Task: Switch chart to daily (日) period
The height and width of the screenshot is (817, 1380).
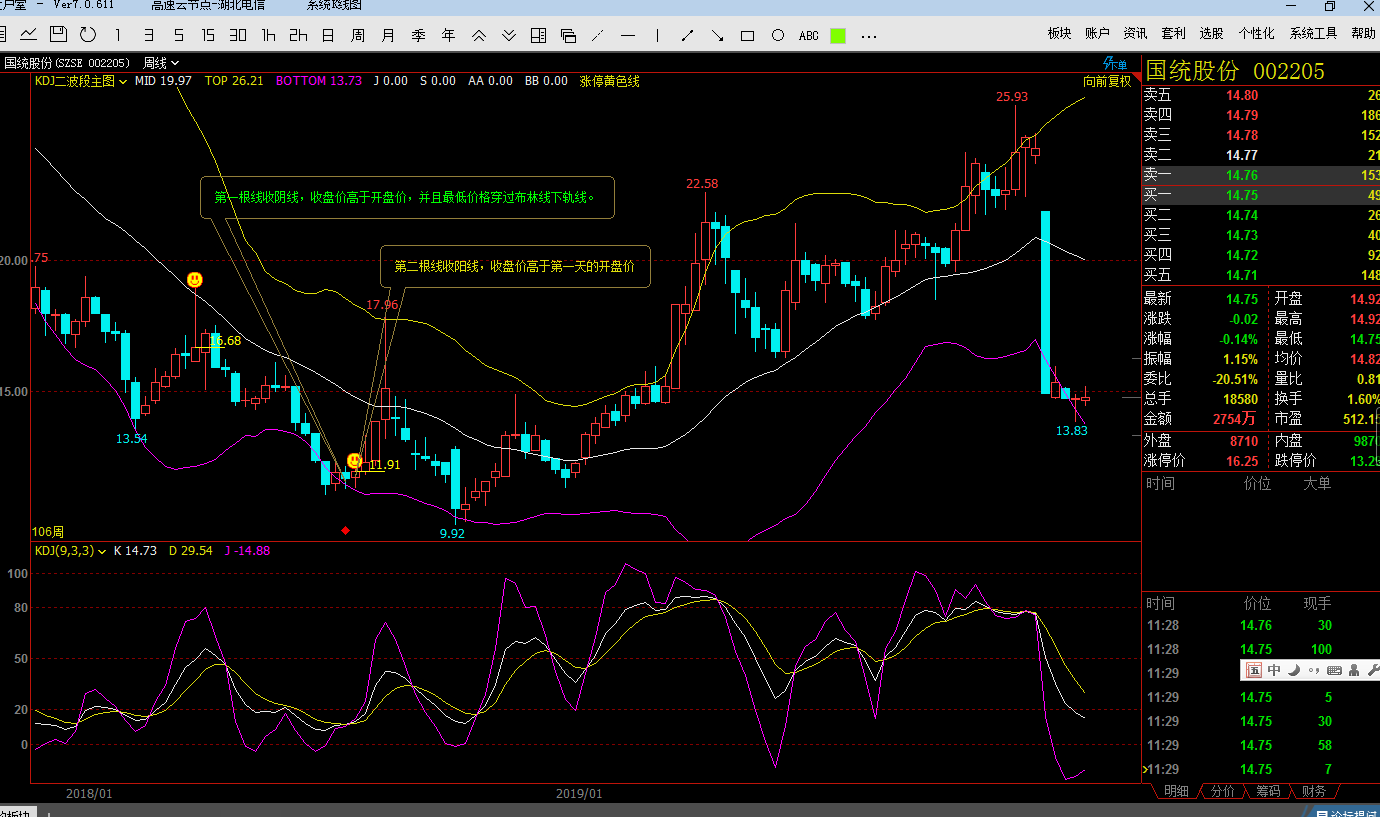Action: pyautogui.click(x=328, y=36)
